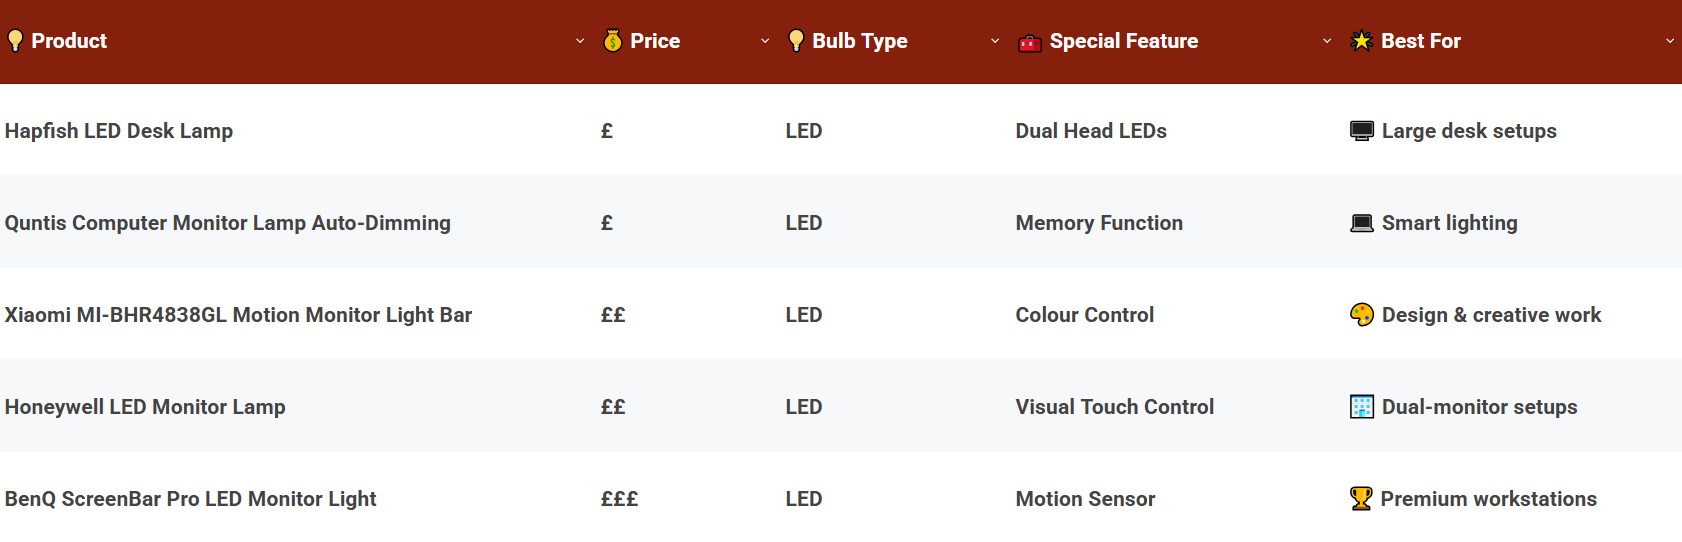Click the money bag icon beside Price
This screenshot has height=542, width=1682.
click(613, 41)
